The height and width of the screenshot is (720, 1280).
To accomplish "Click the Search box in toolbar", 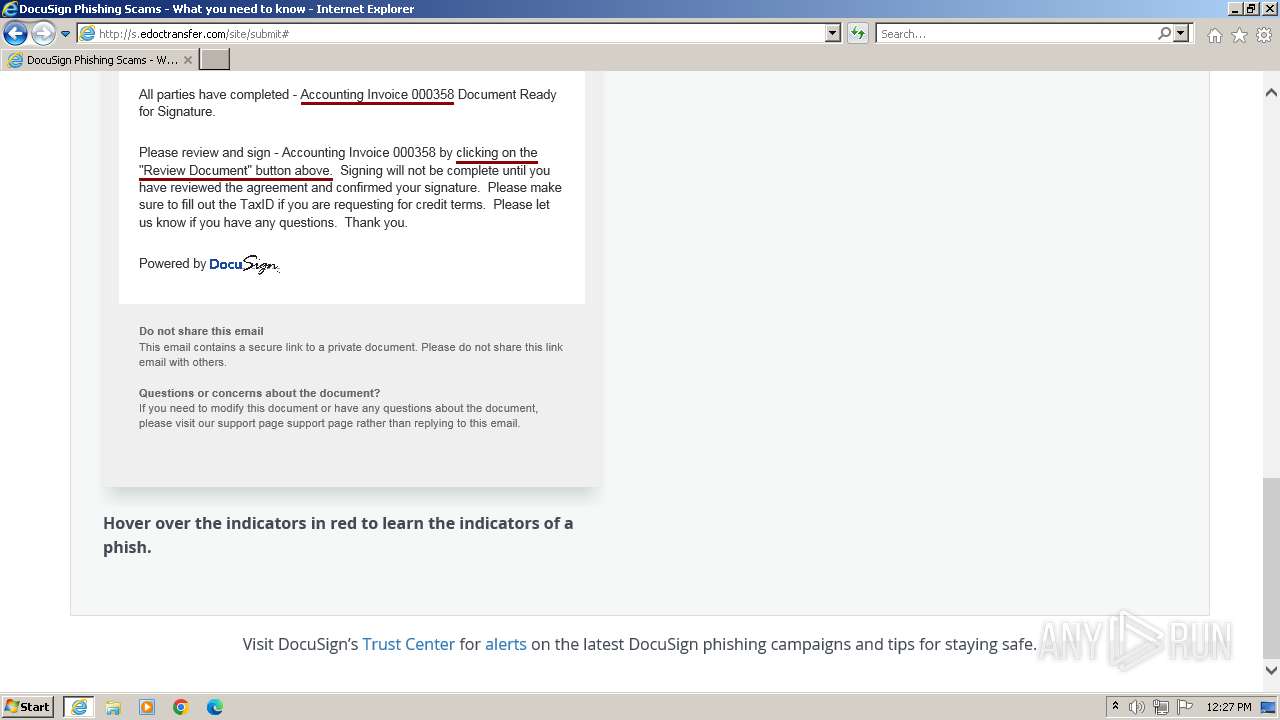I will [1014, 33].
